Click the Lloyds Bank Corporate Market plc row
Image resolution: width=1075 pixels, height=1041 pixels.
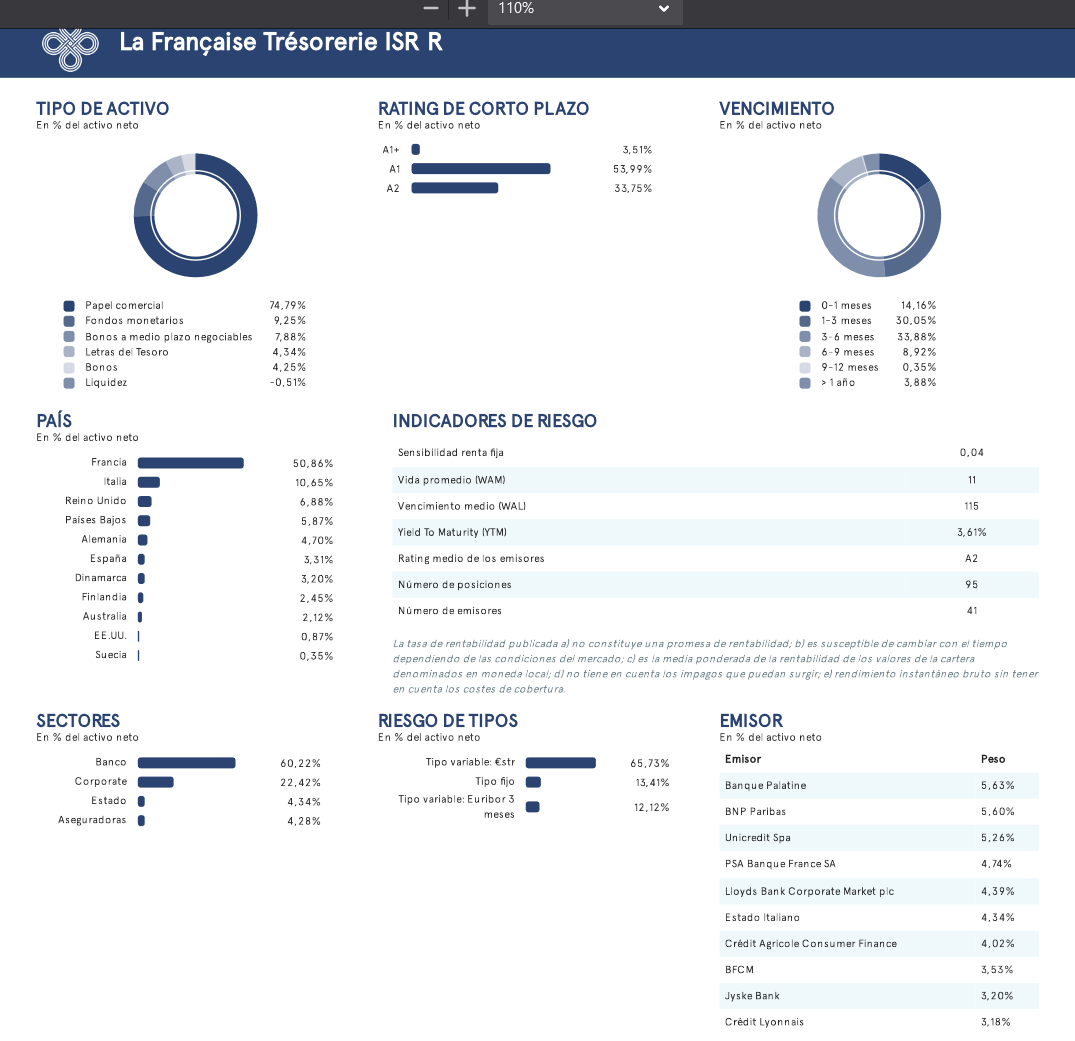tap(879, 891)
